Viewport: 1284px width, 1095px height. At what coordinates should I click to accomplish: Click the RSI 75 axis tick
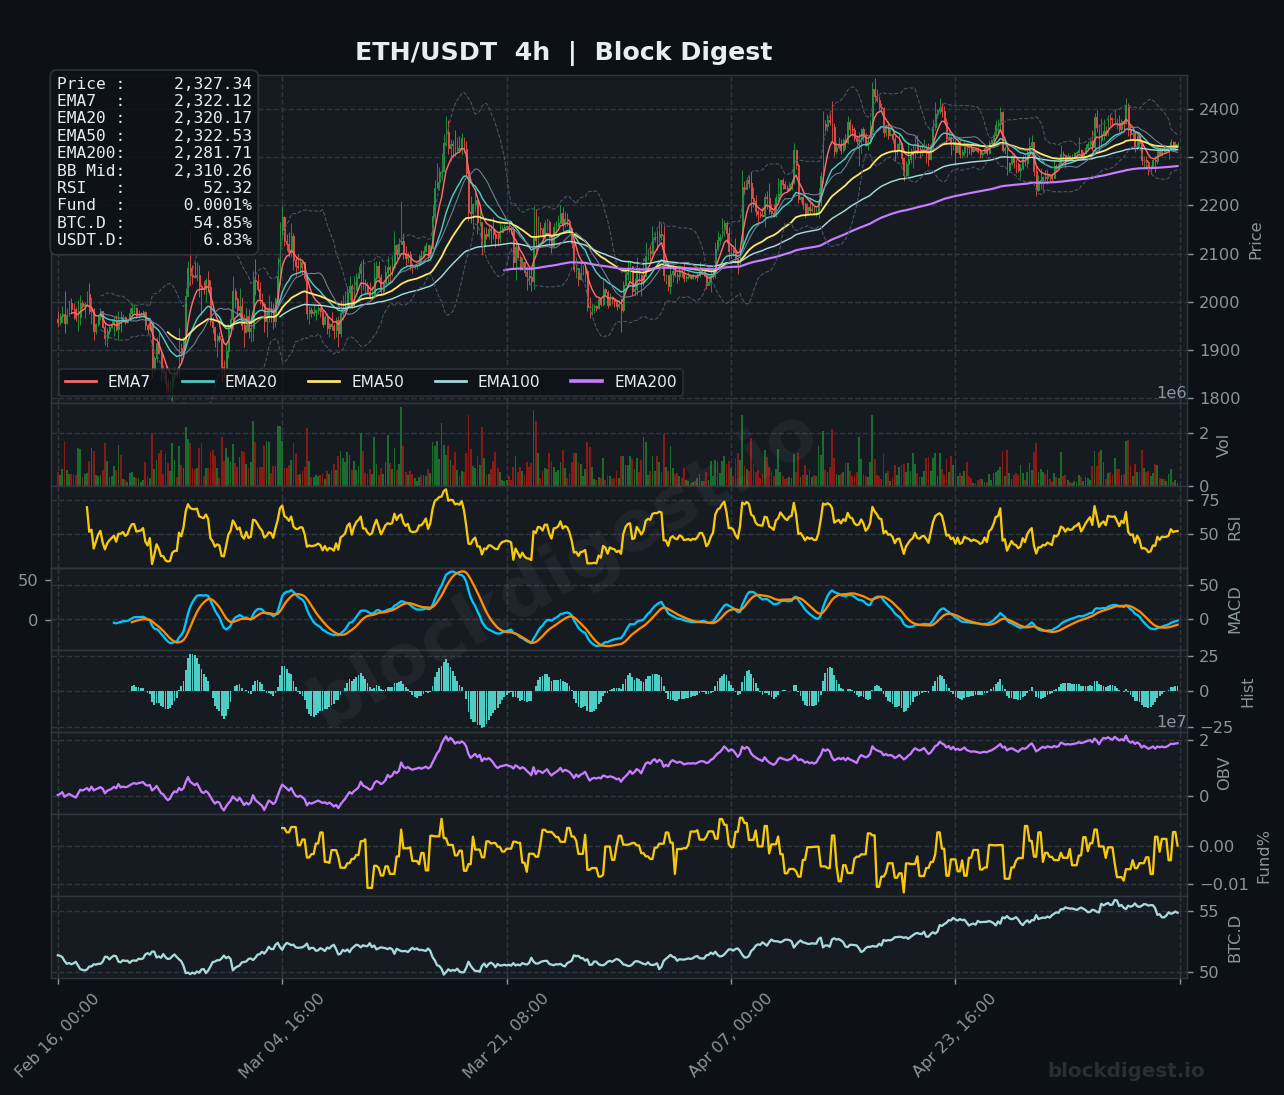1209,501
